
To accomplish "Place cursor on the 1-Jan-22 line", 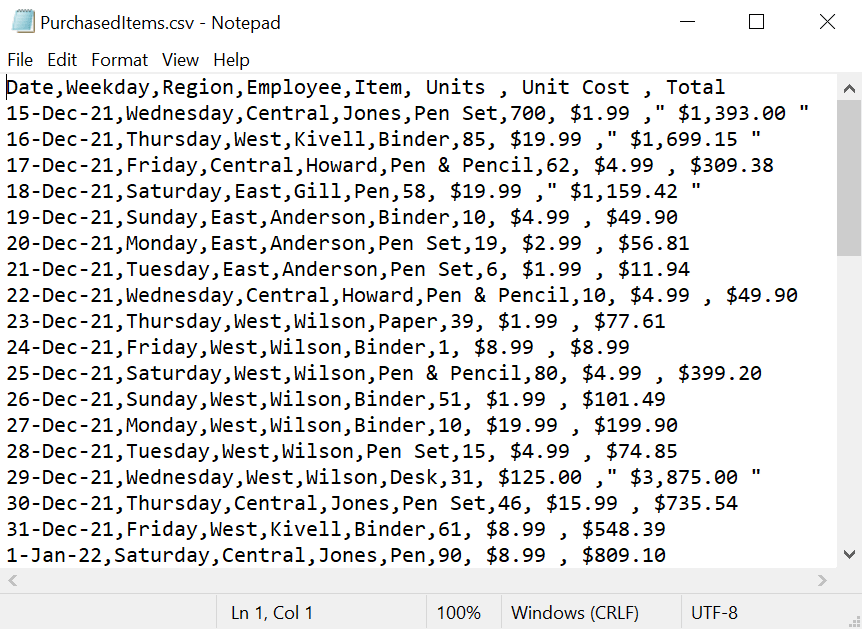I will click(x=336, y=555).
